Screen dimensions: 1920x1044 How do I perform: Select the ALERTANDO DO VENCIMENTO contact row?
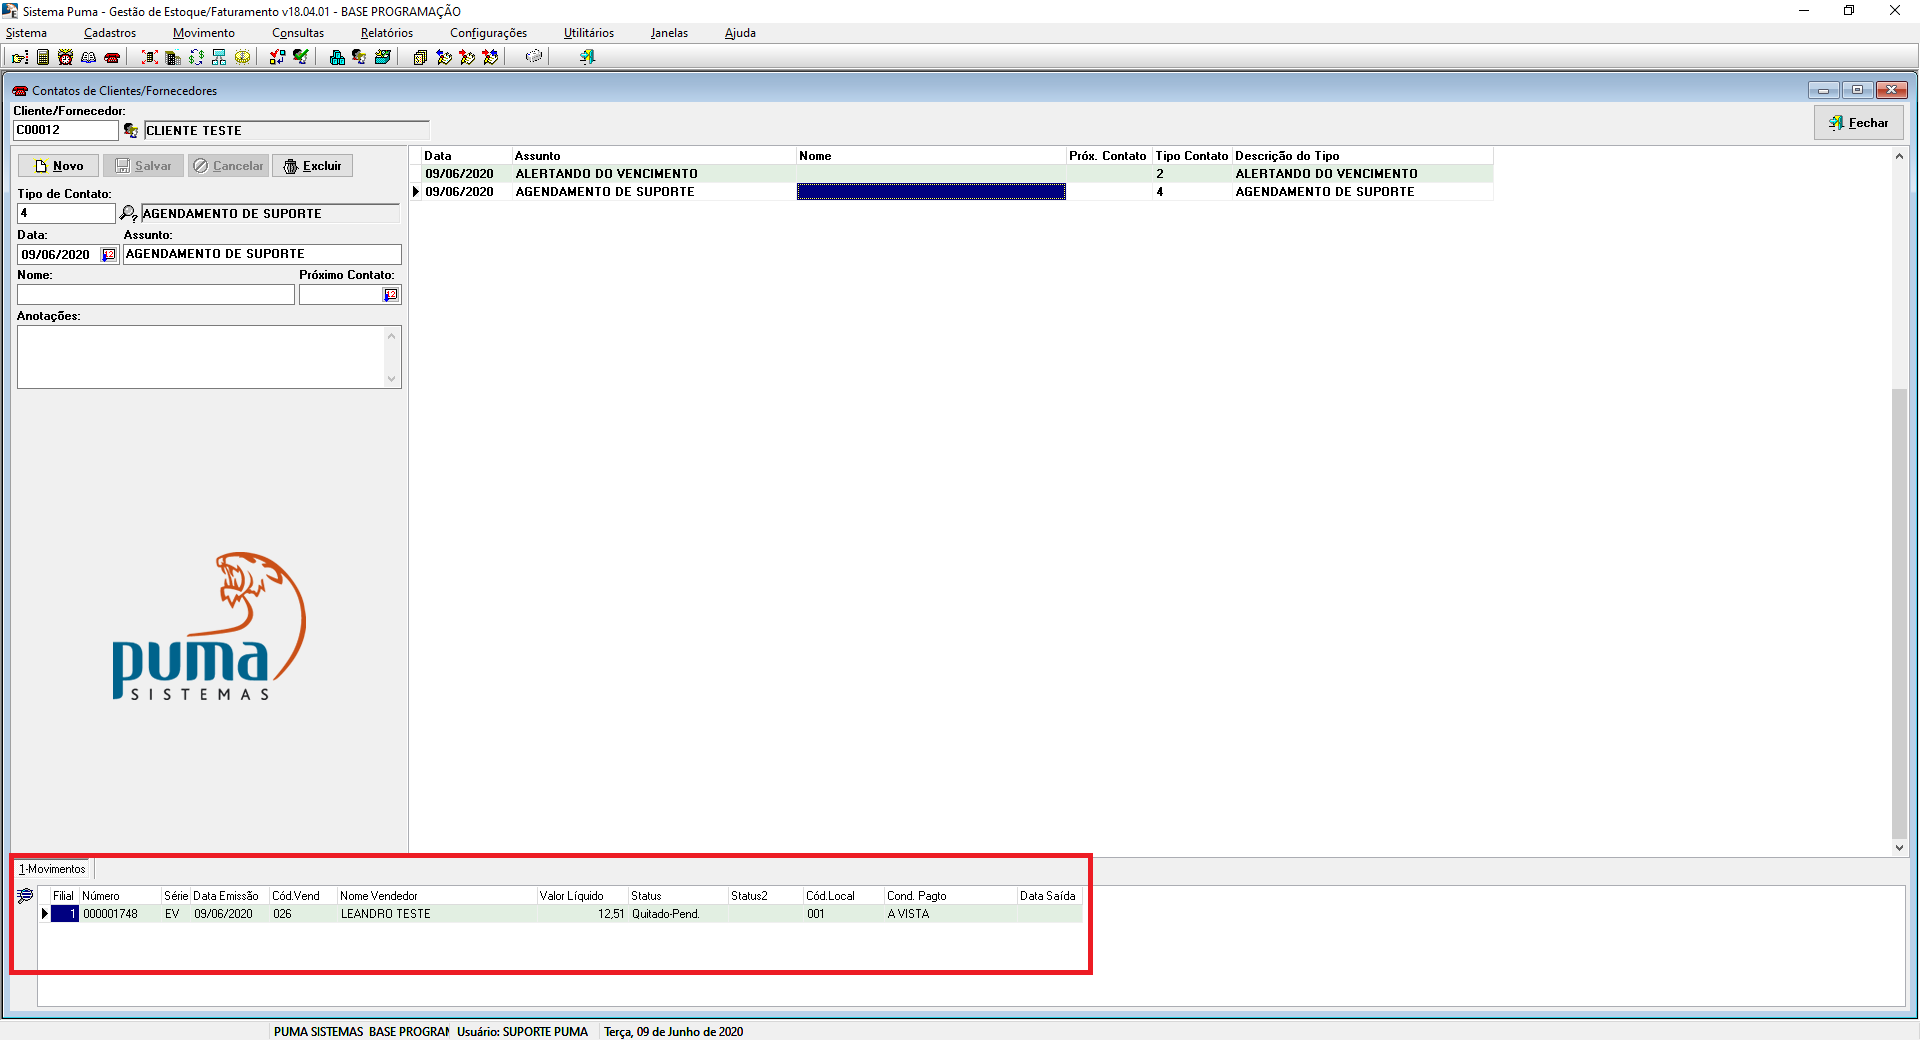click(x=606, y=174)
